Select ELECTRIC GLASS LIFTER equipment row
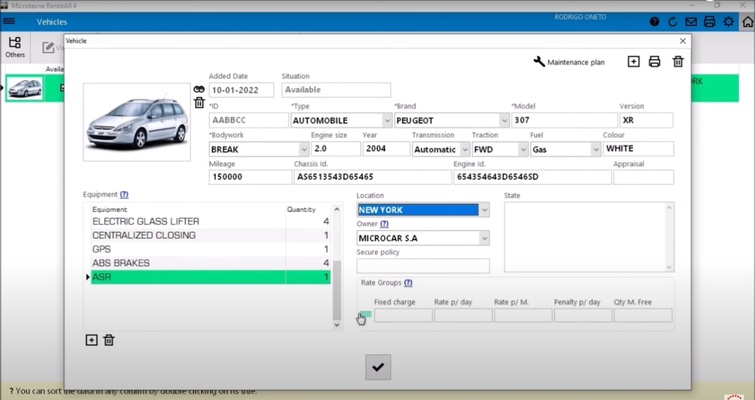Image resolution: width=755 pixels, height=400 pixels. [210, 221]
